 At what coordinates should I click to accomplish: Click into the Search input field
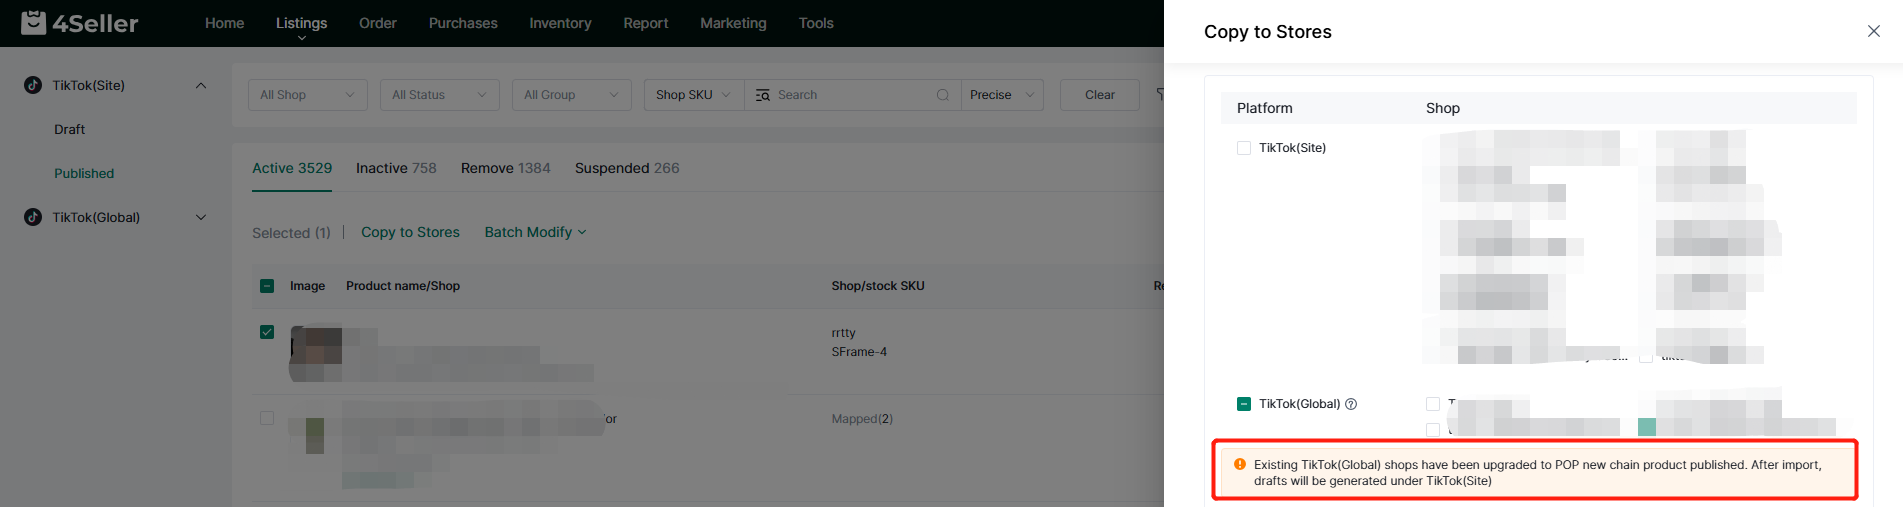(853, 95)
